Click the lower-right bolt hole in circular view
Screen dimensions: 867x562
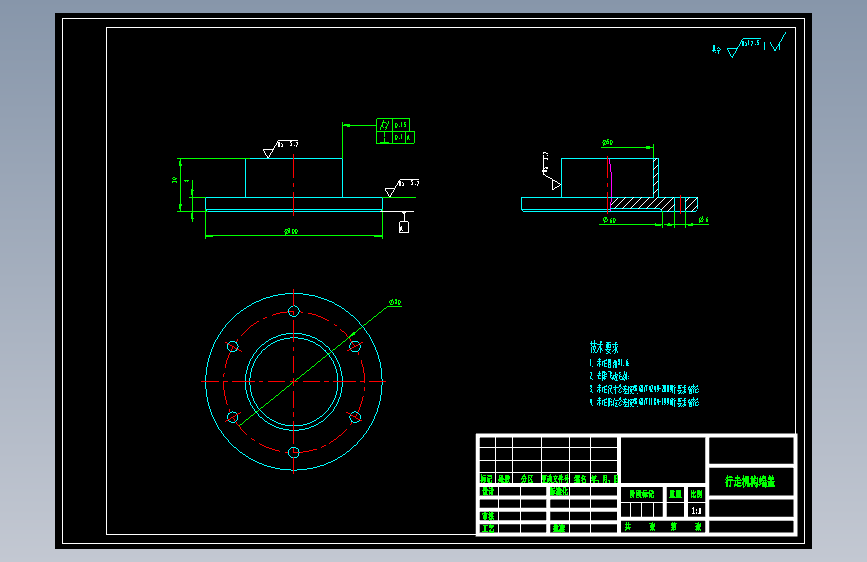(x=355, y=417)
